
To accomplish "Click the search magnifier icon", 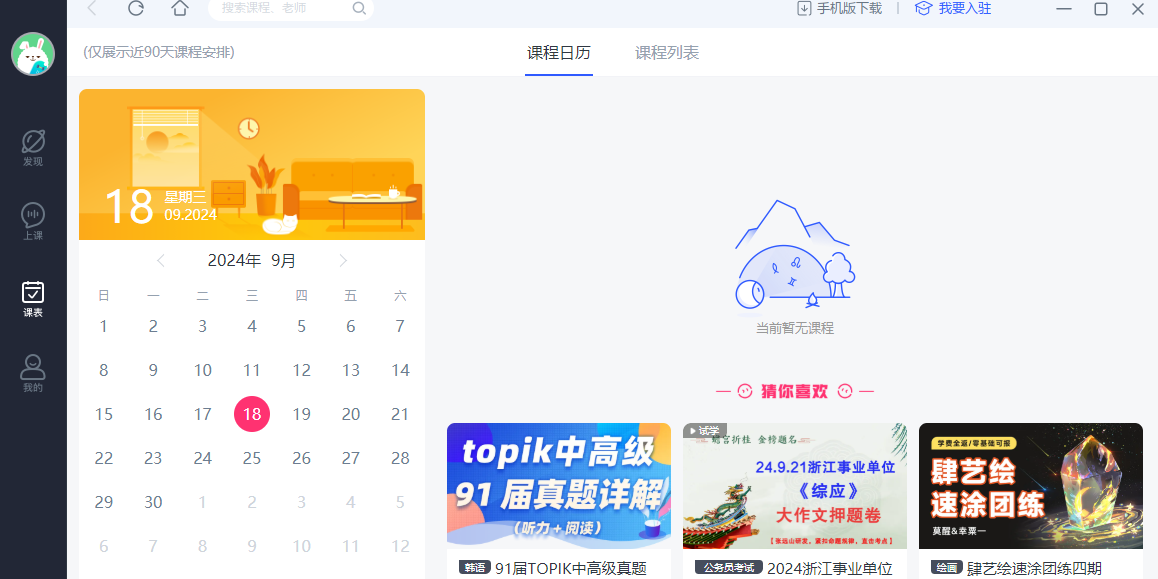I will tap(359, 9).
